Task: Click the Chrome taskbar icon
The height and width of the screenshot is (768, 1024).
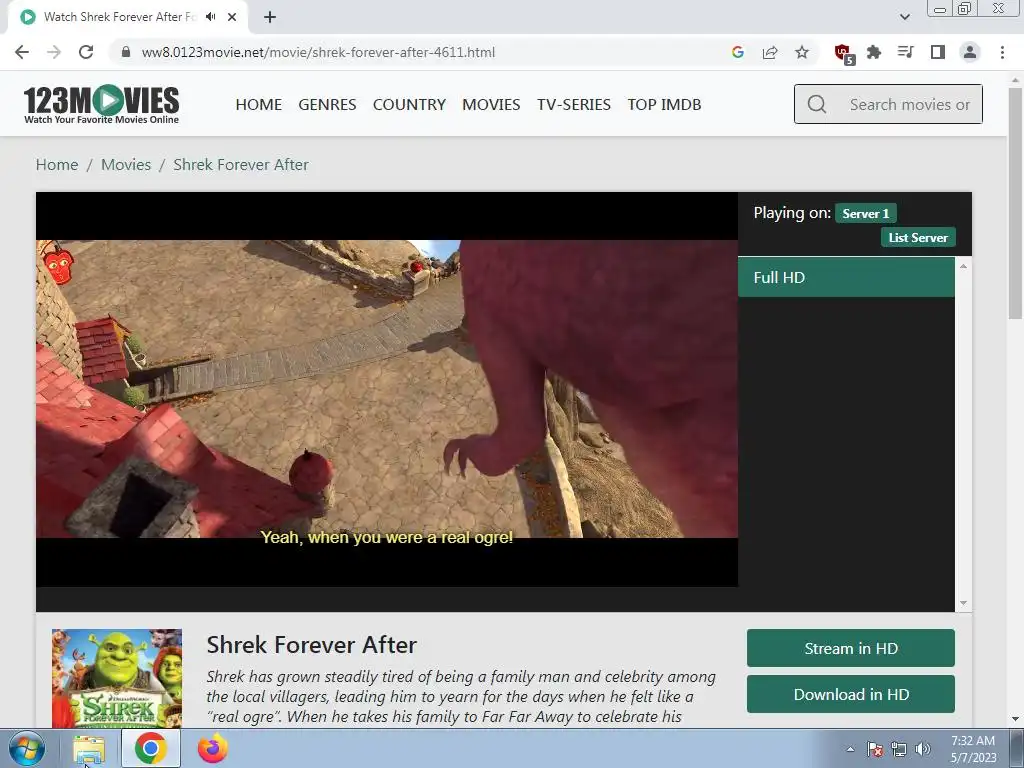Action: pyautogui.click(x=150, y=749)
